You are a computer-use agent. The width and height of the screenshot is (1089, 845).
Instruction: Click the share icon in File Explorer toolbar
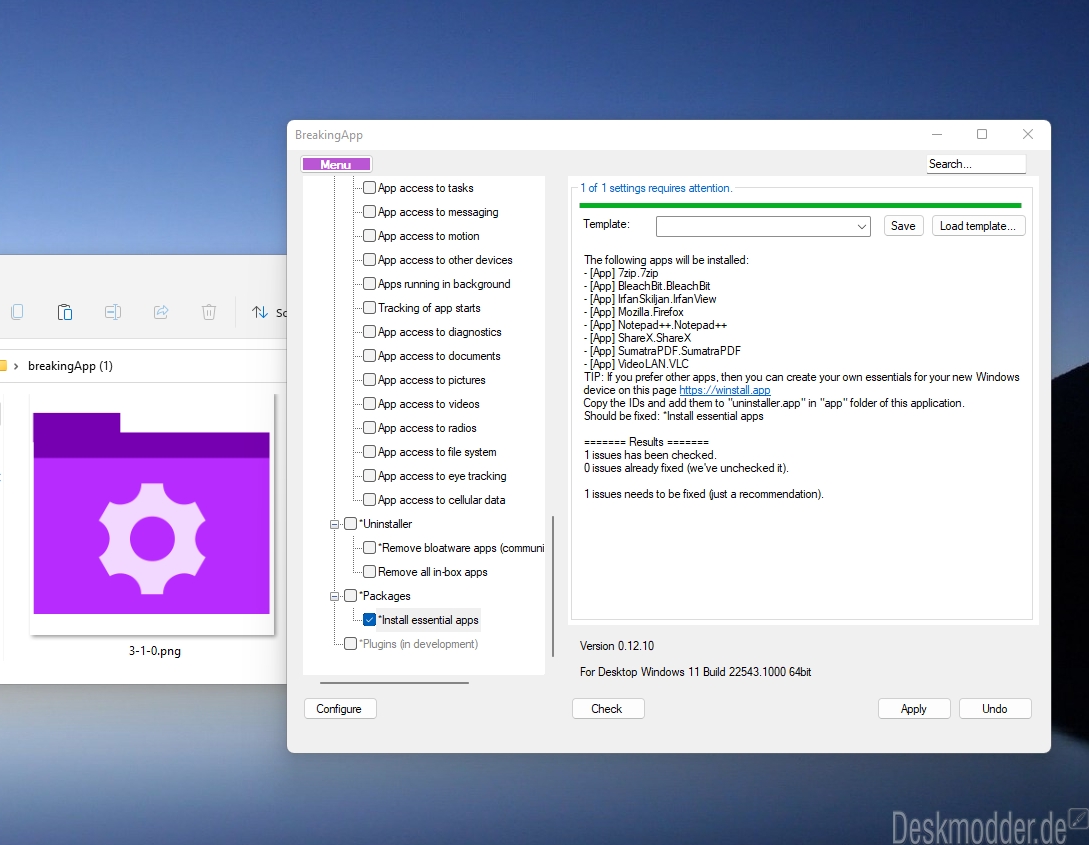[161, 312]
